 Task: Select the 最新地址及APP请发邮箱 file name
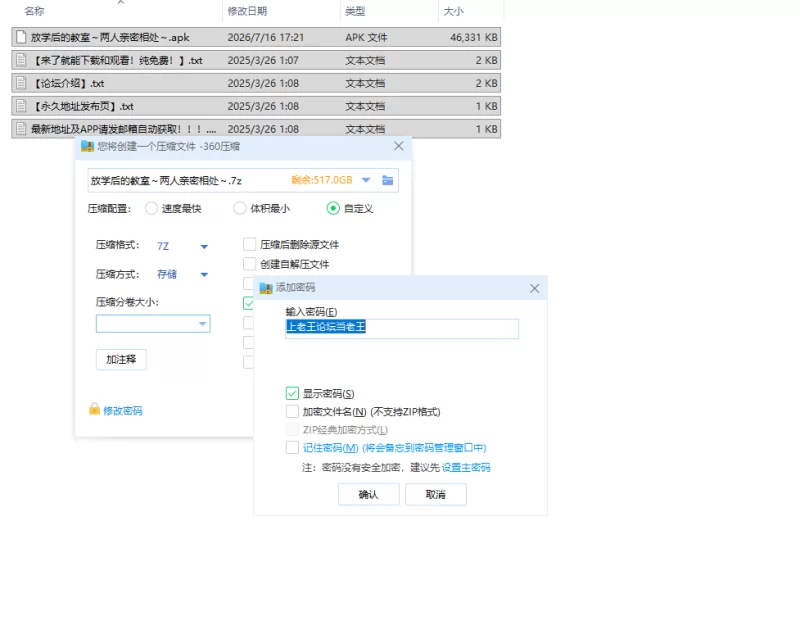(123, 129)
